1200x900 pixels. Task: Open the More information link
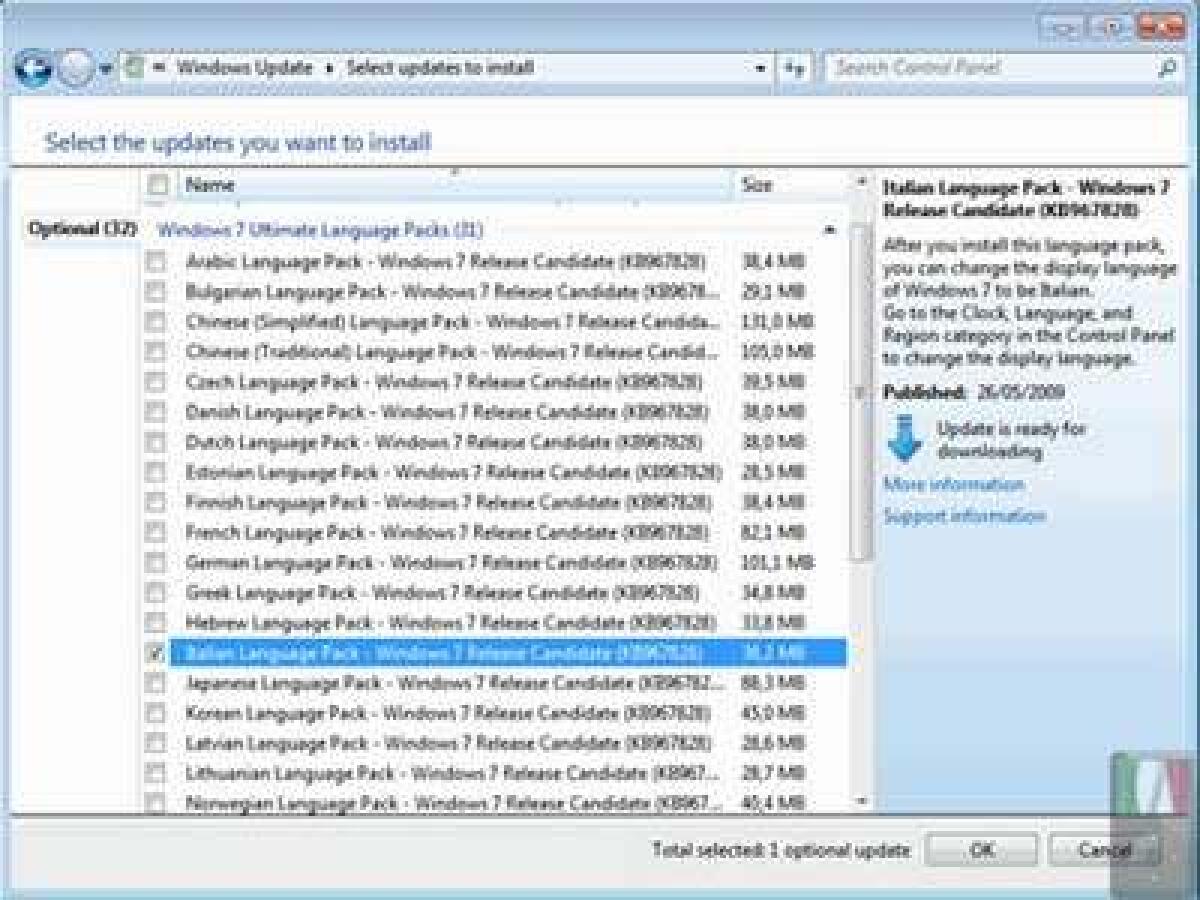point(953,484)
